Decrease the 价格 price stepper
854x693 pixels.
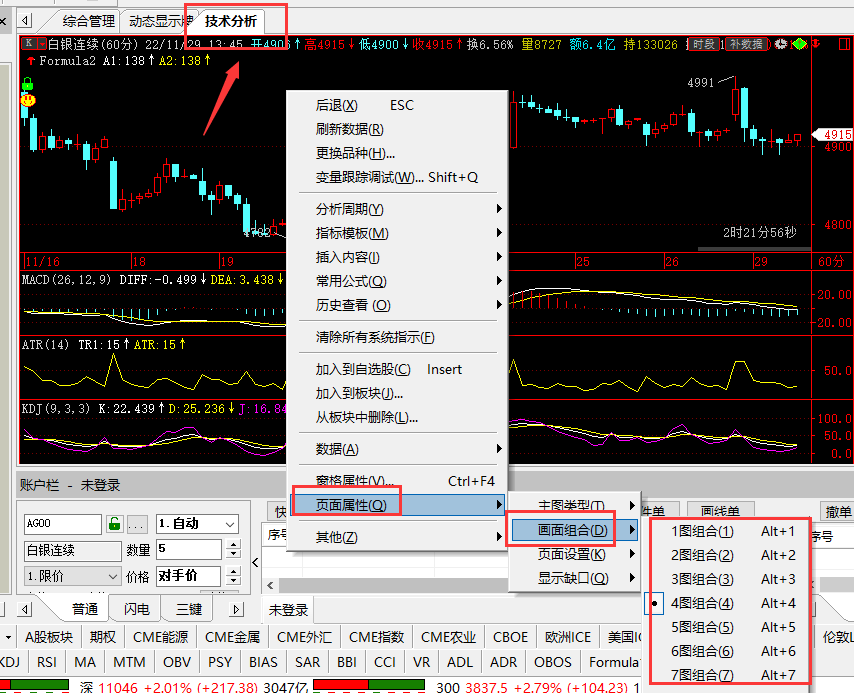click(233, 581)
